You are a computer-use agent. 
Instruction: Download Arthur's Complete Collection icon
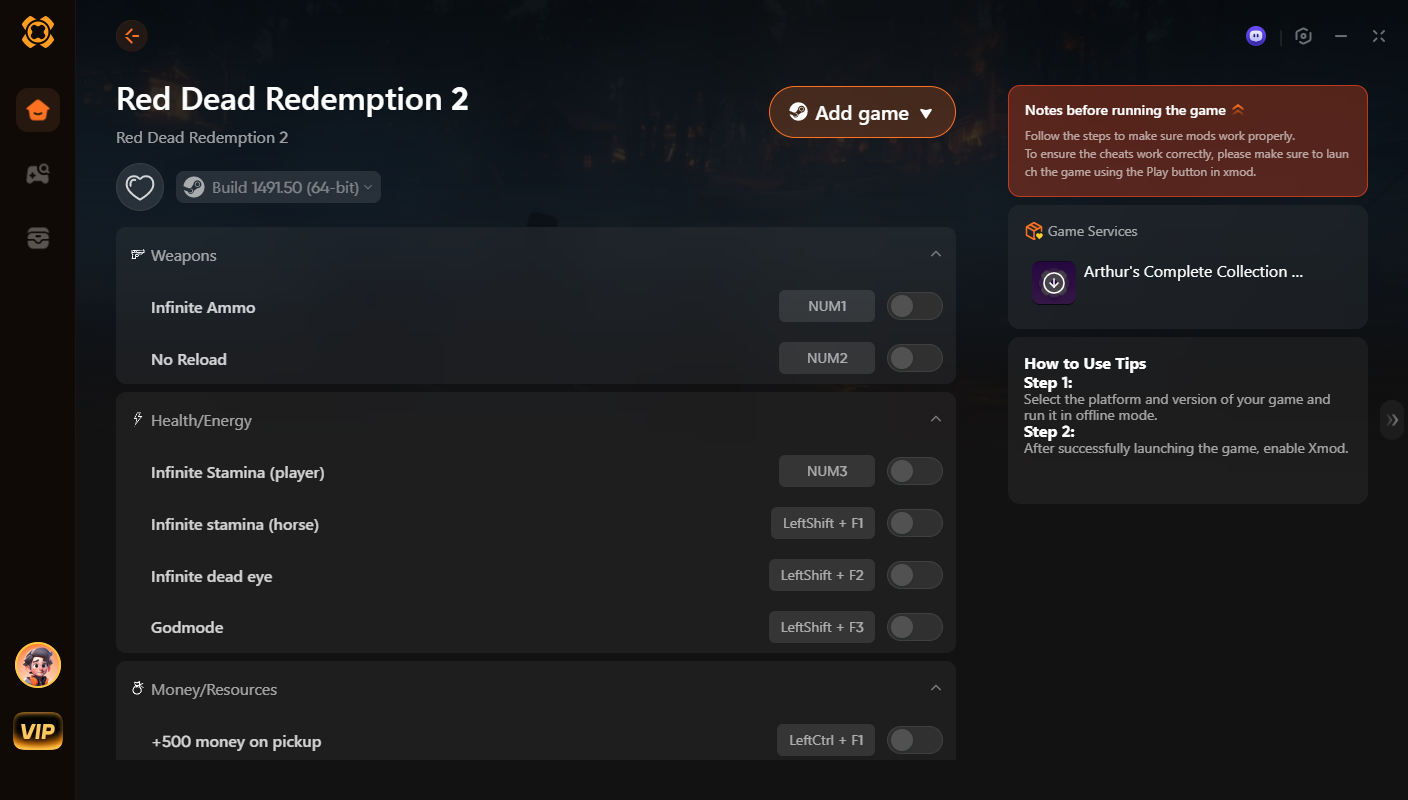click(x=1053, y=283)
